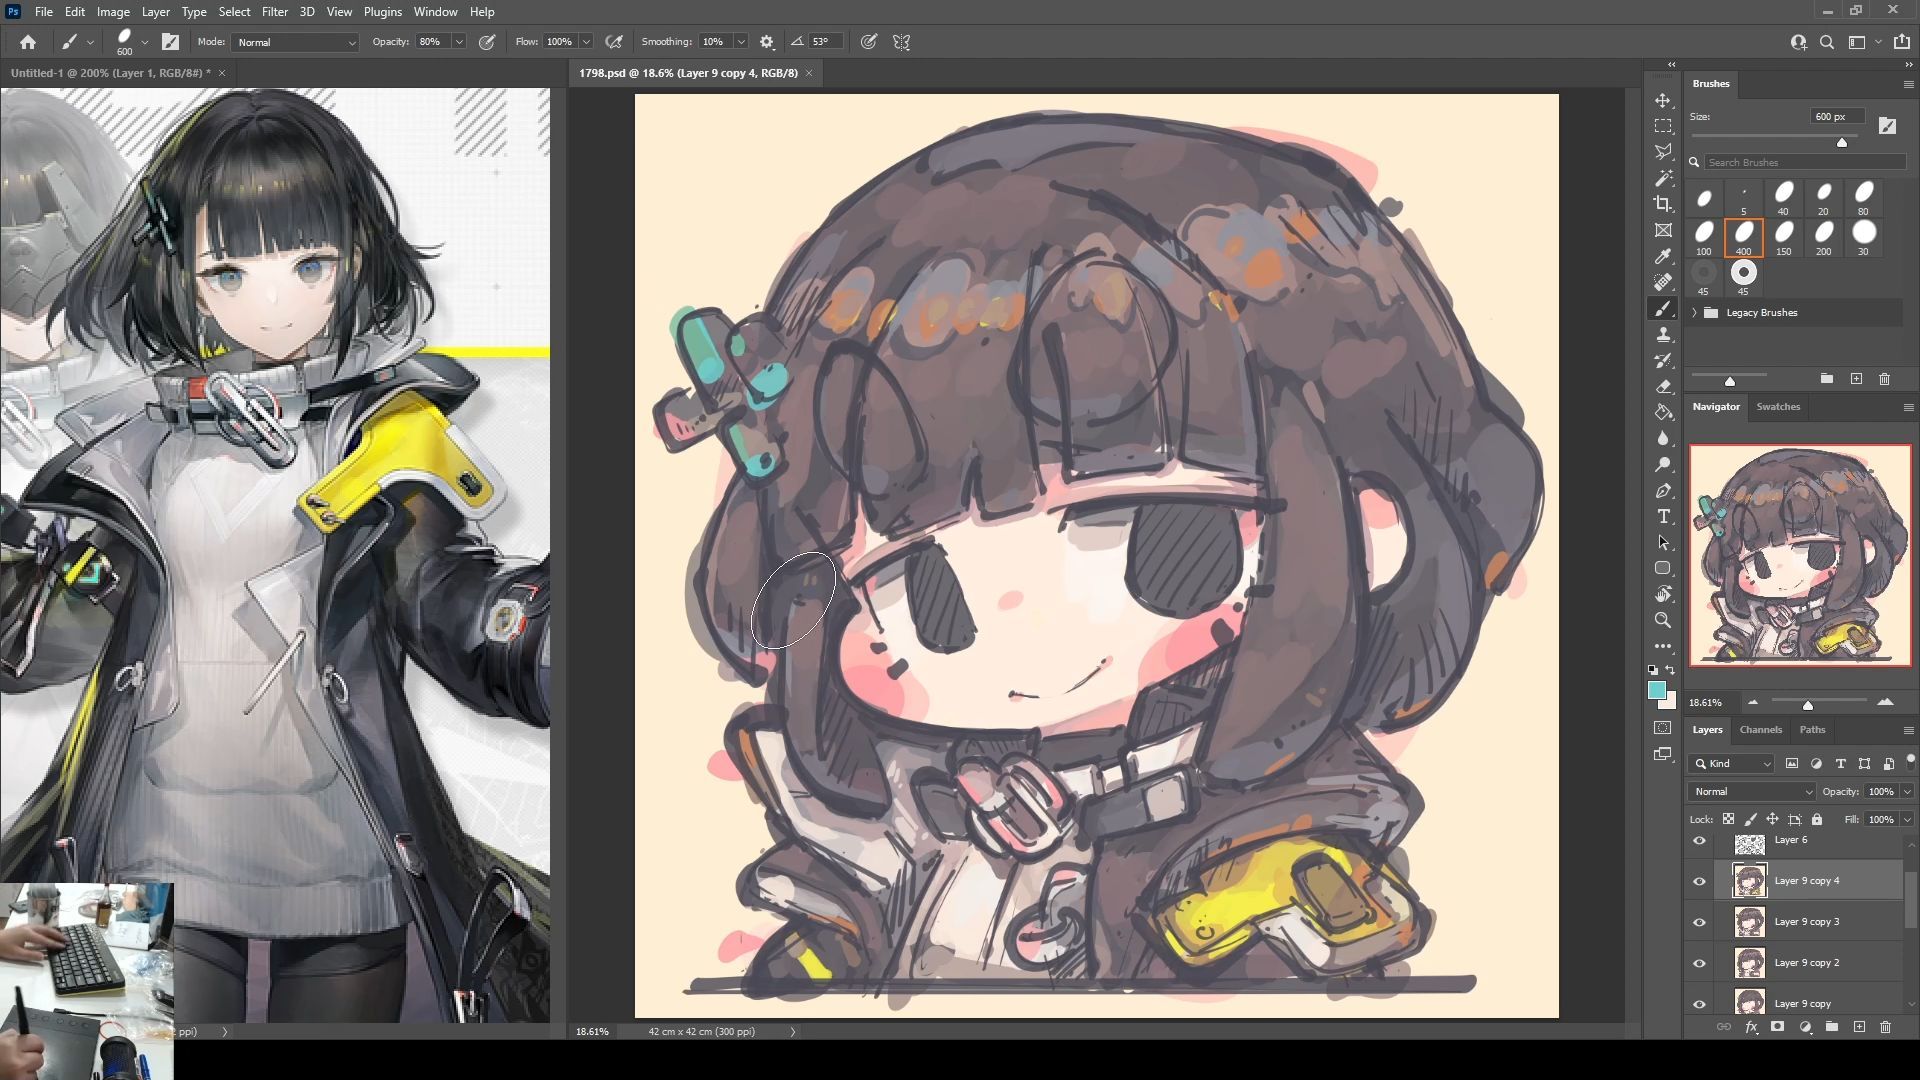Delete layer with trash icon in Layers panel
The image size is (1920, 1080).
(1885, 1027)
